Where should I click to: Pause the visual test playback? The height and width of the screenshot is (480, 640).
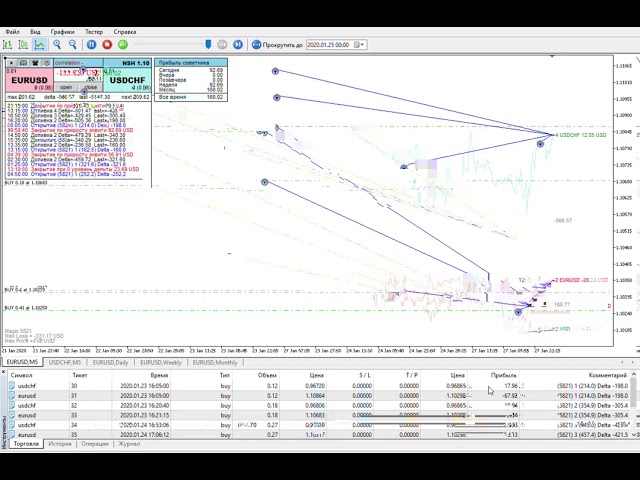click(91, 44)
